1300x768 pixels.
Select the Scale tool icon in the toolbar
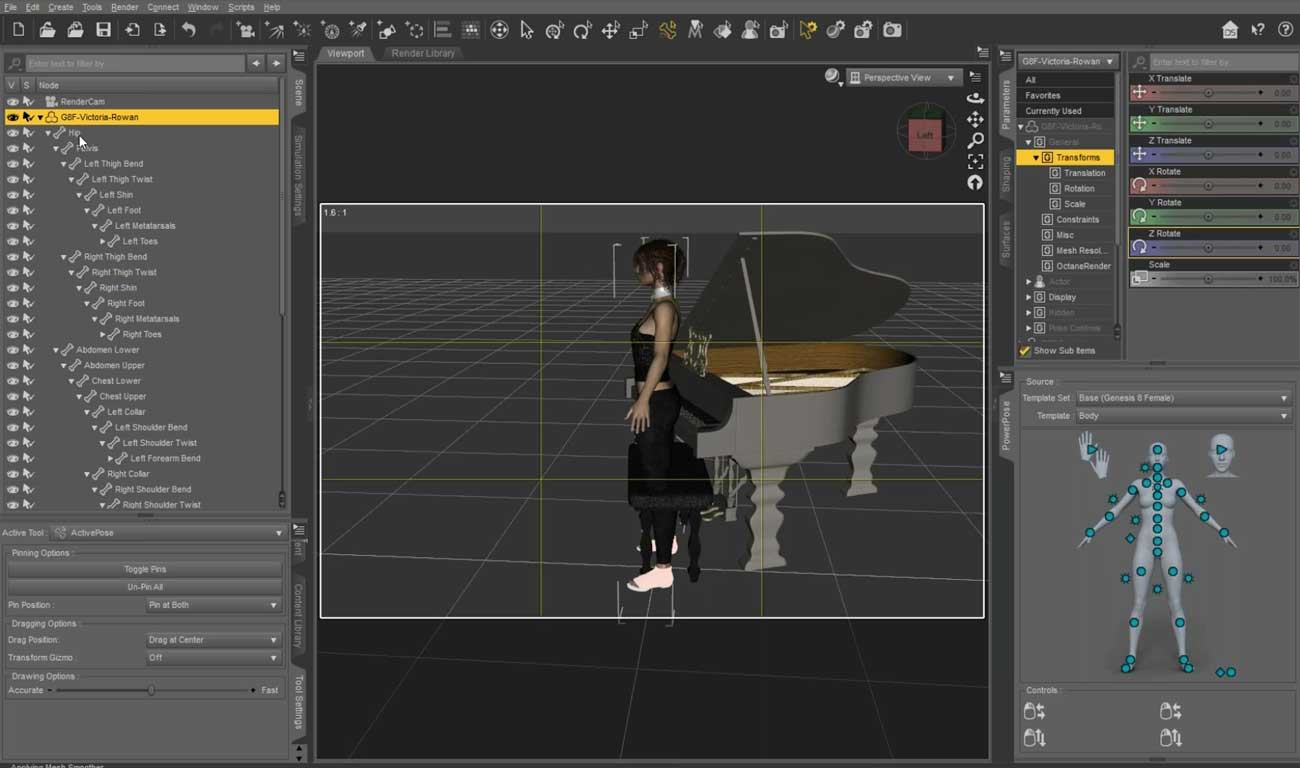click(637, 30)
